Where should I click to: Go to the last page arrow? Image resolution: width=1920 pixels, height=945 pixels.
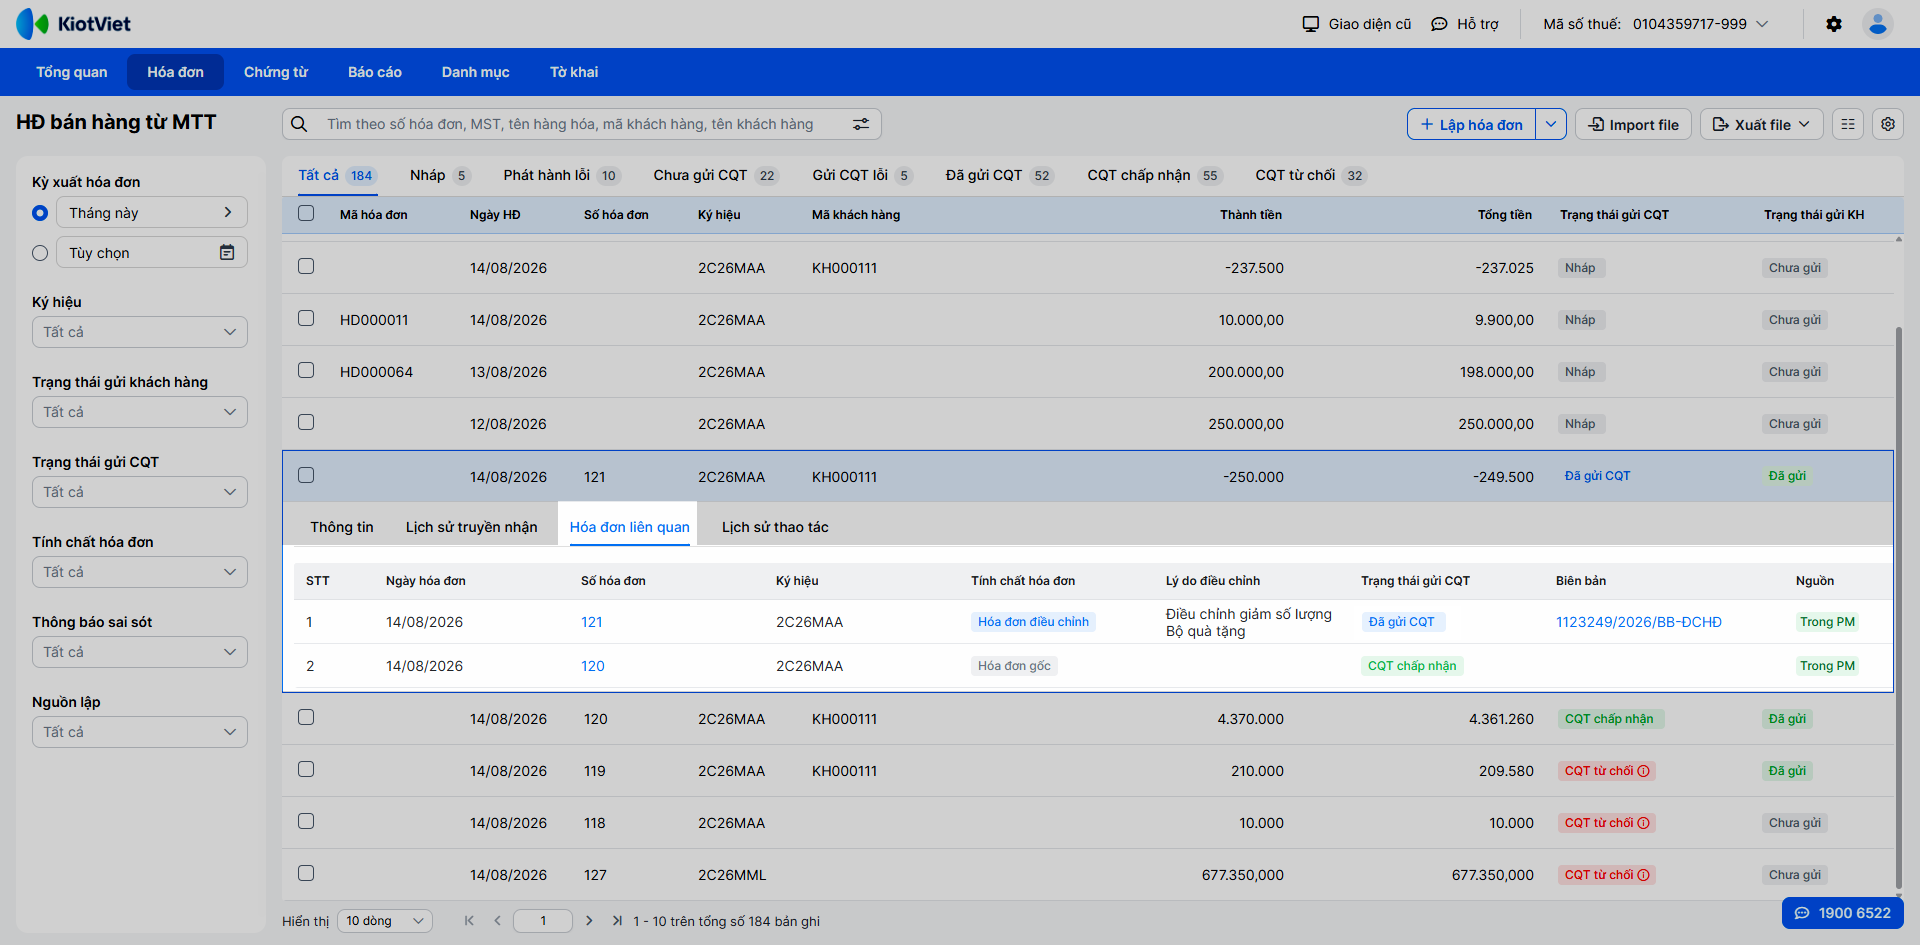(x=617, y=921)
